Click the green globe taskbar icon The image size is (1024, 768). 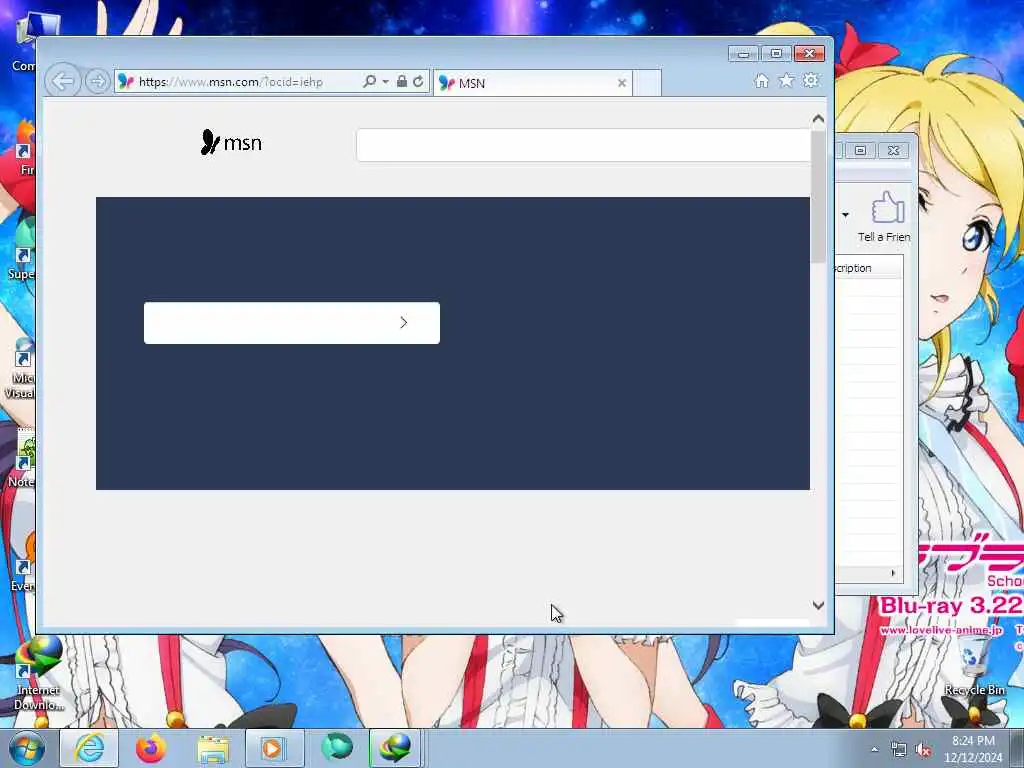coord(336,748)
